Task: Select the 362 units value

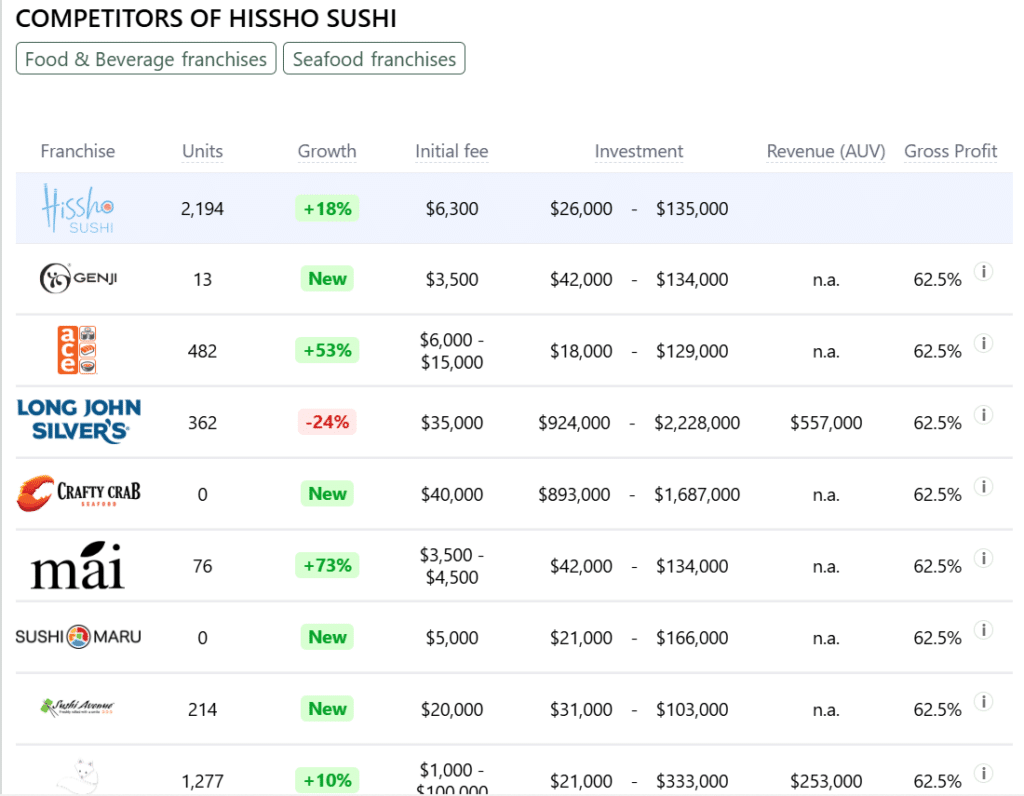Action: [x=202, y=423]
